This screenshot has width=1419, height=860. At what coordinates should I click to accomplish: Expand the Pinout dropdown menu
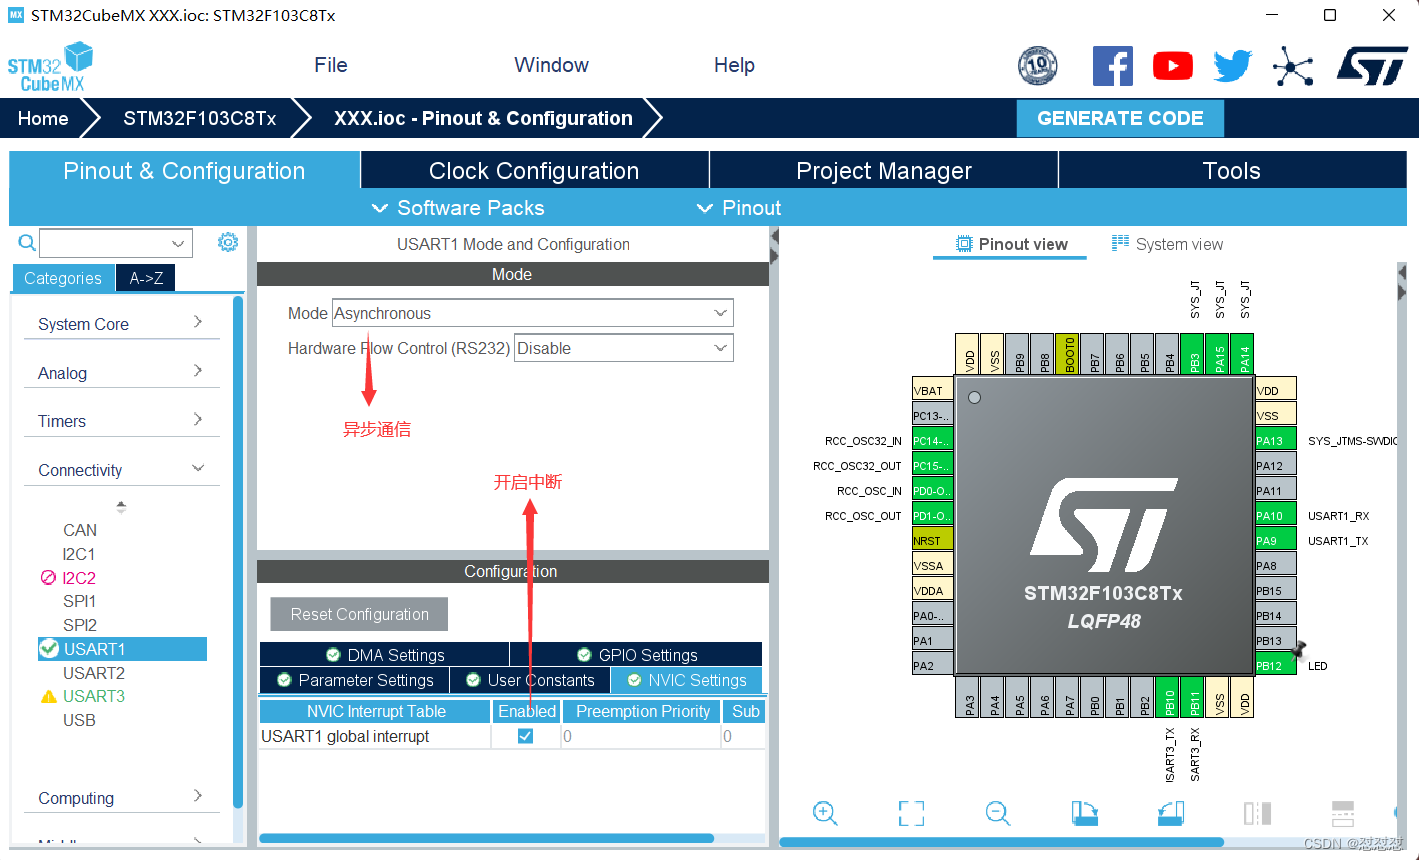point(739,208)
